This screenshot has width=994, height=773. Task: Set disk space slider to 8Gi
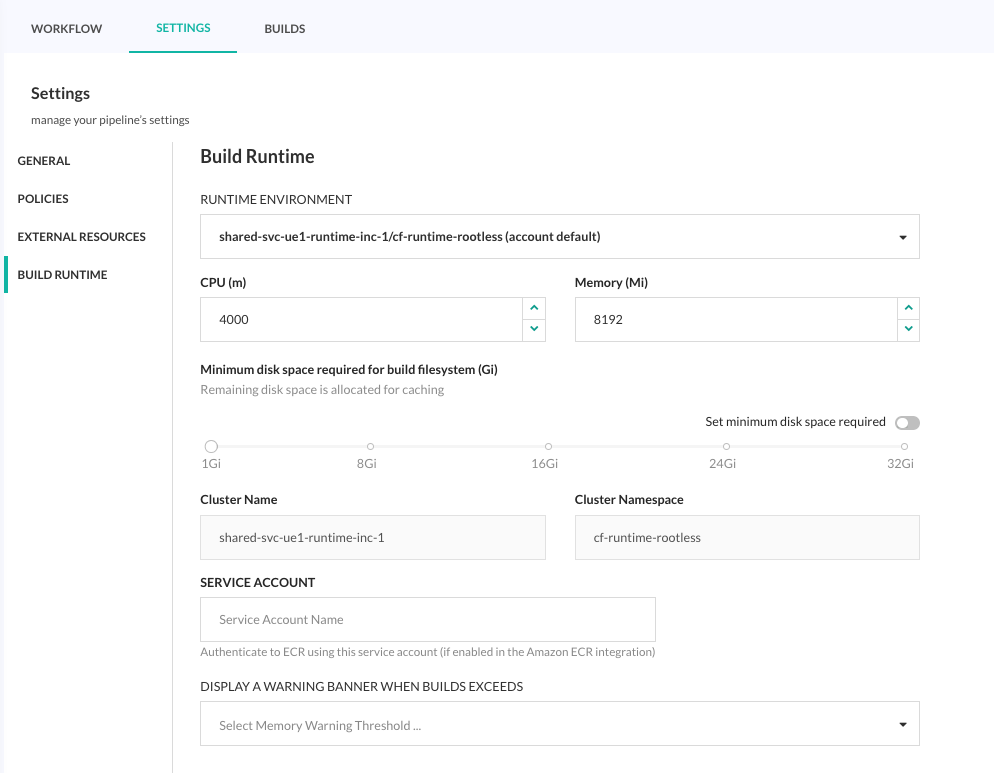tap(370, 447)
